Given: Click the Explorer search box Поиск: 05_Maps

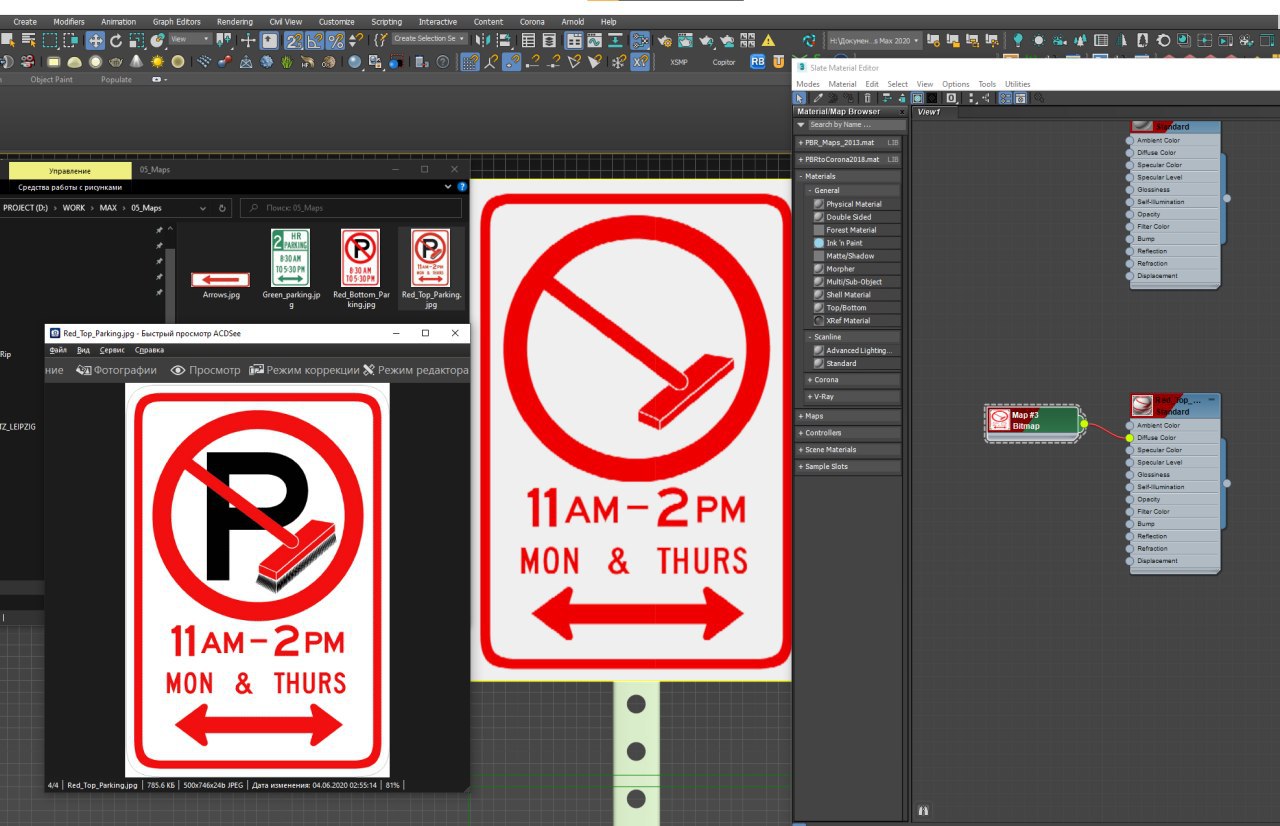Looking at the screenshot, I should pos(351,208).
